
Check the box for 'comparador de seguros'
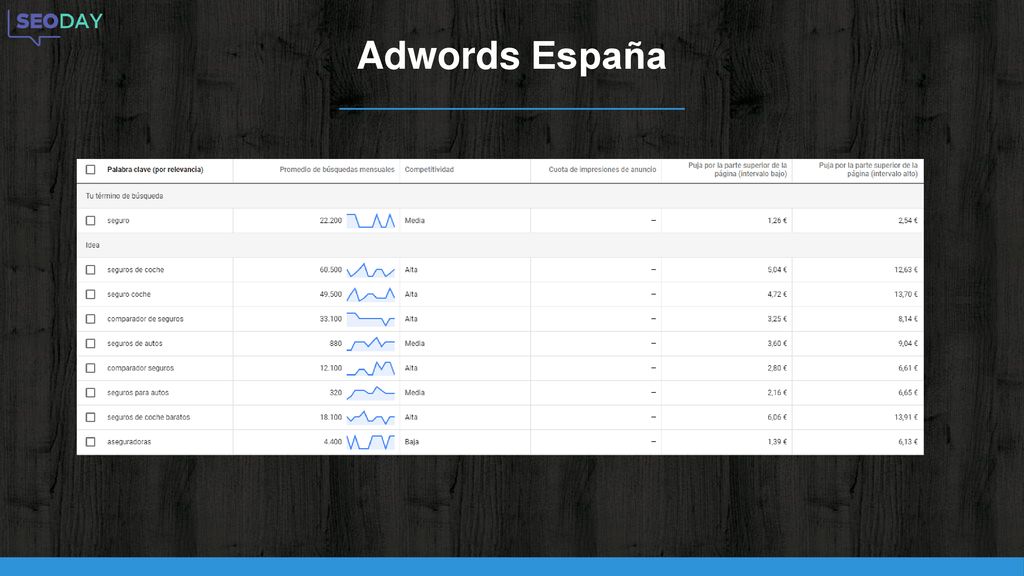coord(91,319)
